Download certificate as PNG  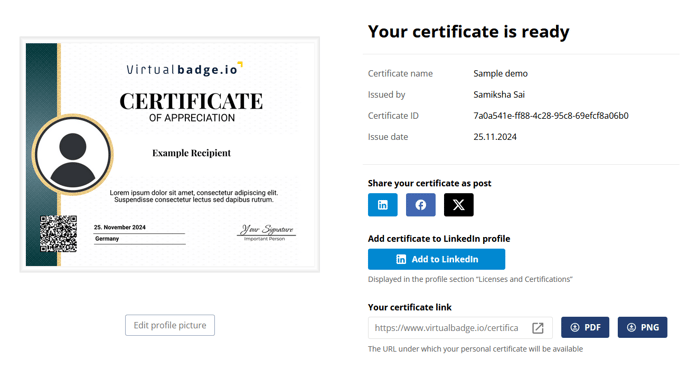coord(642,327)
